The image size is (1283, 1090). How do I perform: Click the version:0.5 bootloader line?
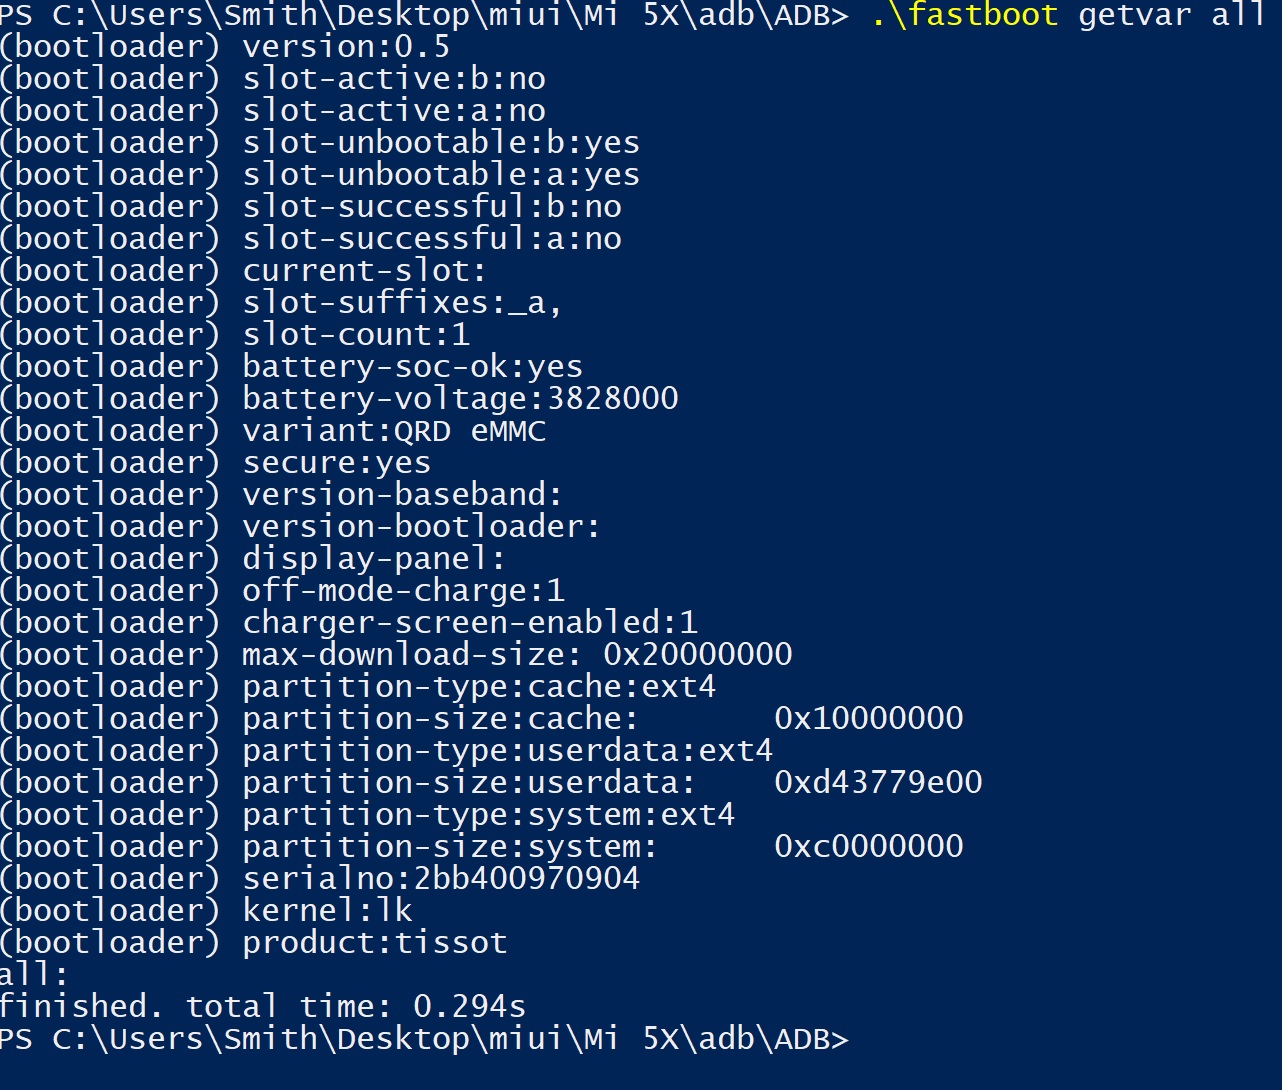point(225,46)
